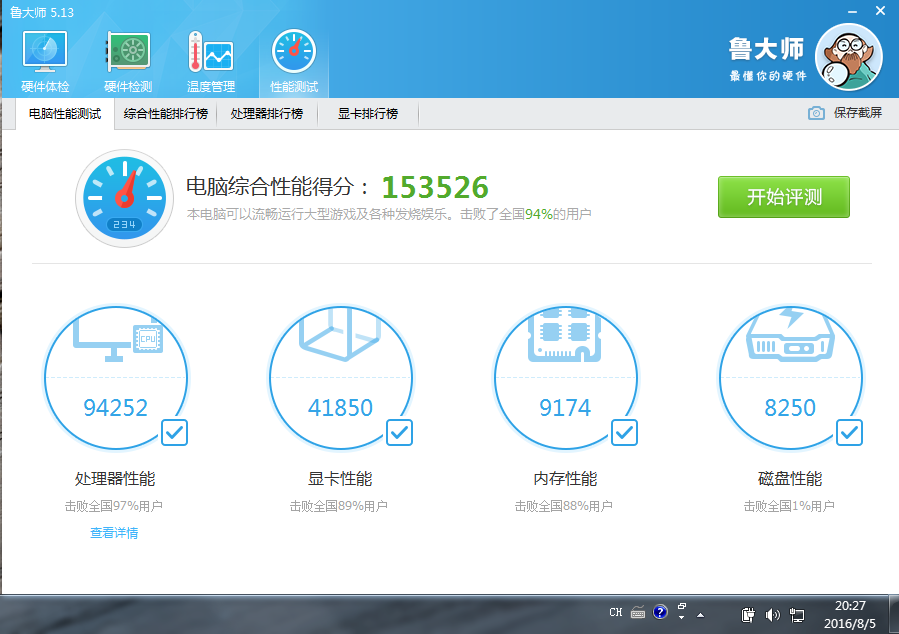Click the overall score 153526
The width and height of the screenshot is (899, 634).
tap(435, 187)
